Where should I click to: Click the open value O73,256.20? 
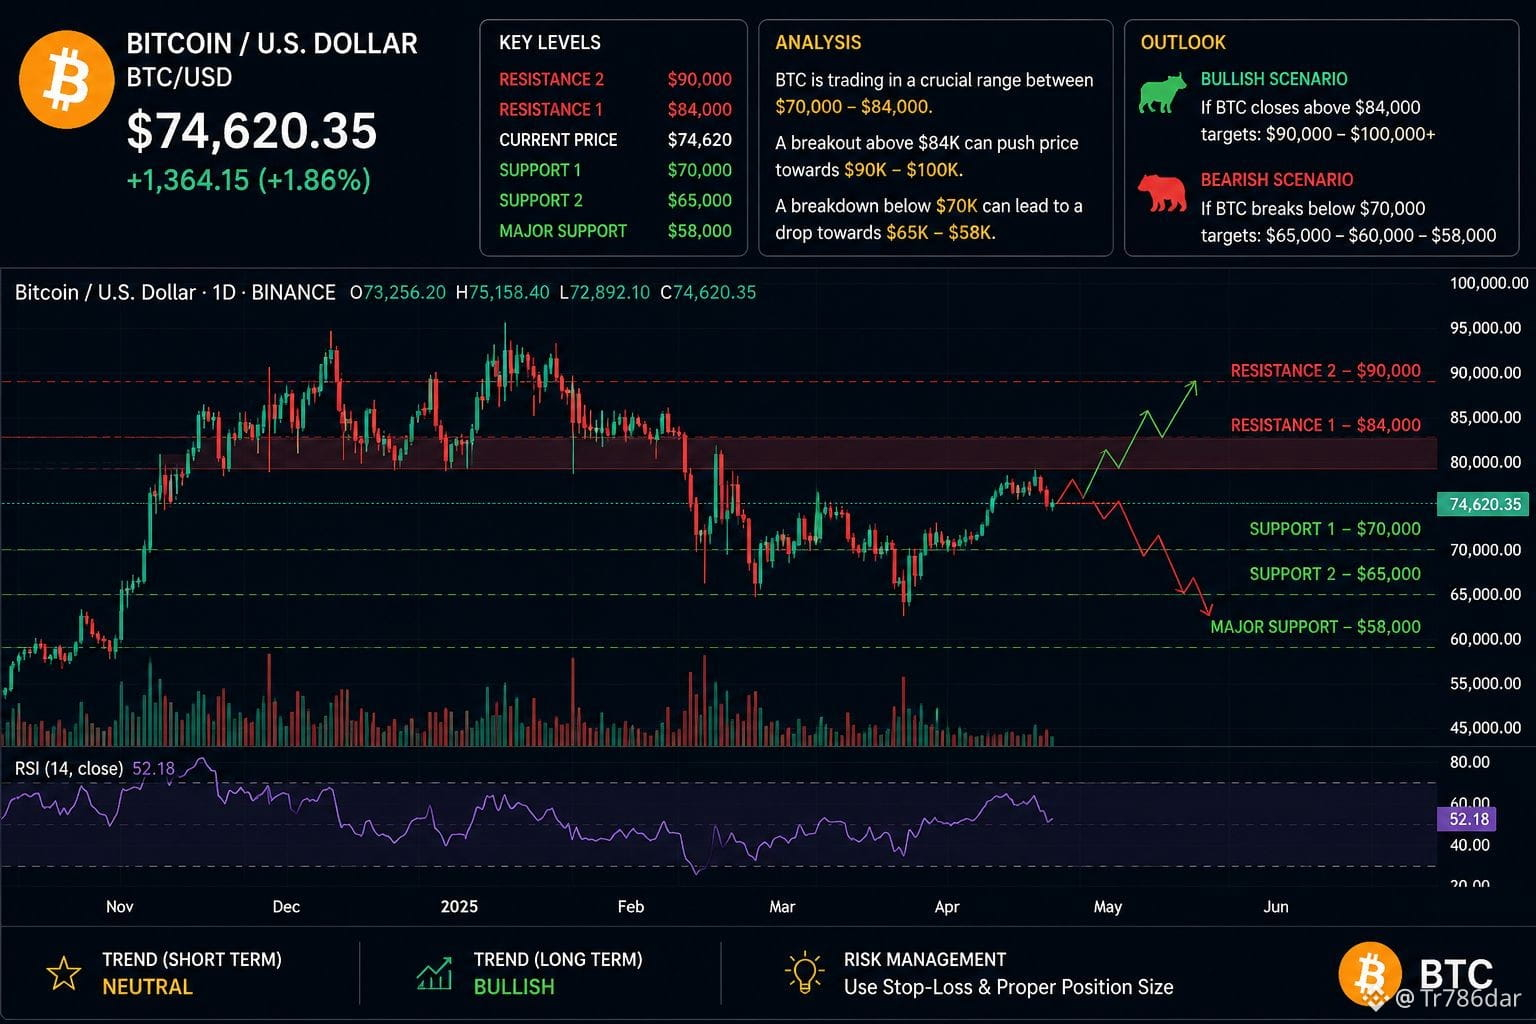398,292
